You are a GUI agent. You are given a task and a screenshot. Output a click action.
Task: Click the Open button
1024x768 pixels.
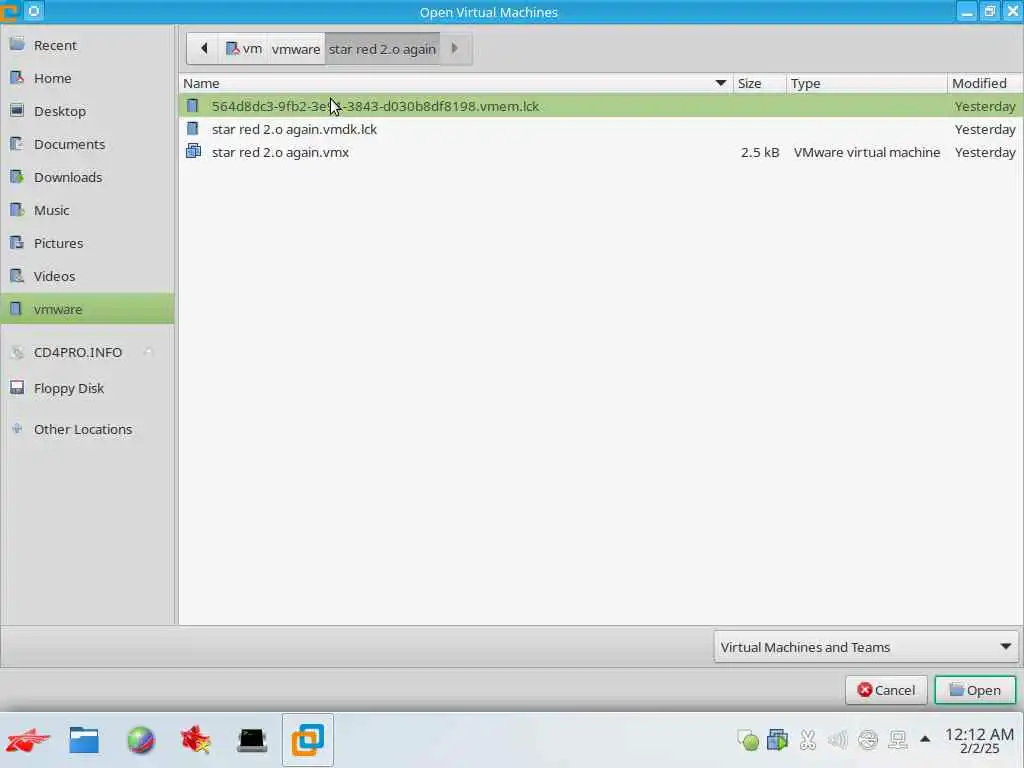coord(975,690)
